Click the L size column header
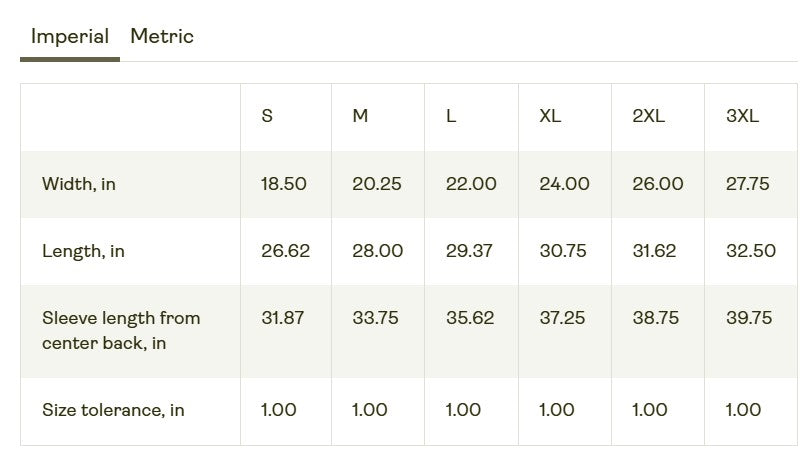Viewport: 811px width, 462px height. coord(451,116)
